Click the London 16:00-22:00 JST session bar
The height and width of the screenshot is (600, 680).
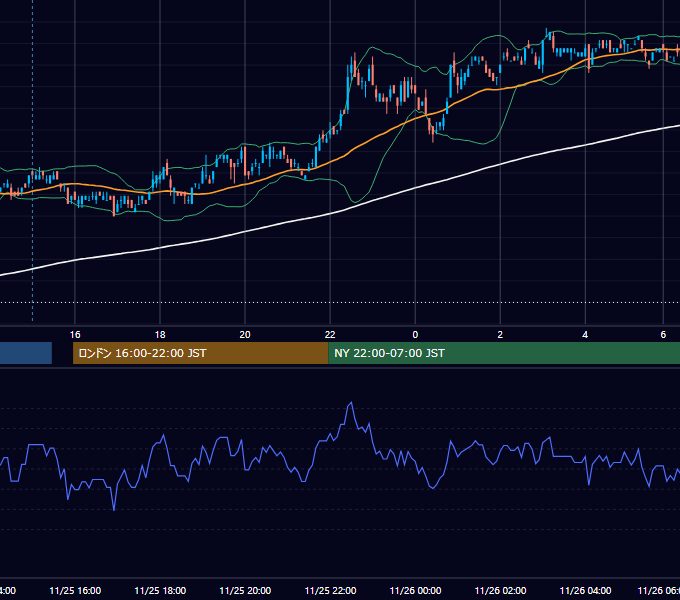click(x=201, y=353)
